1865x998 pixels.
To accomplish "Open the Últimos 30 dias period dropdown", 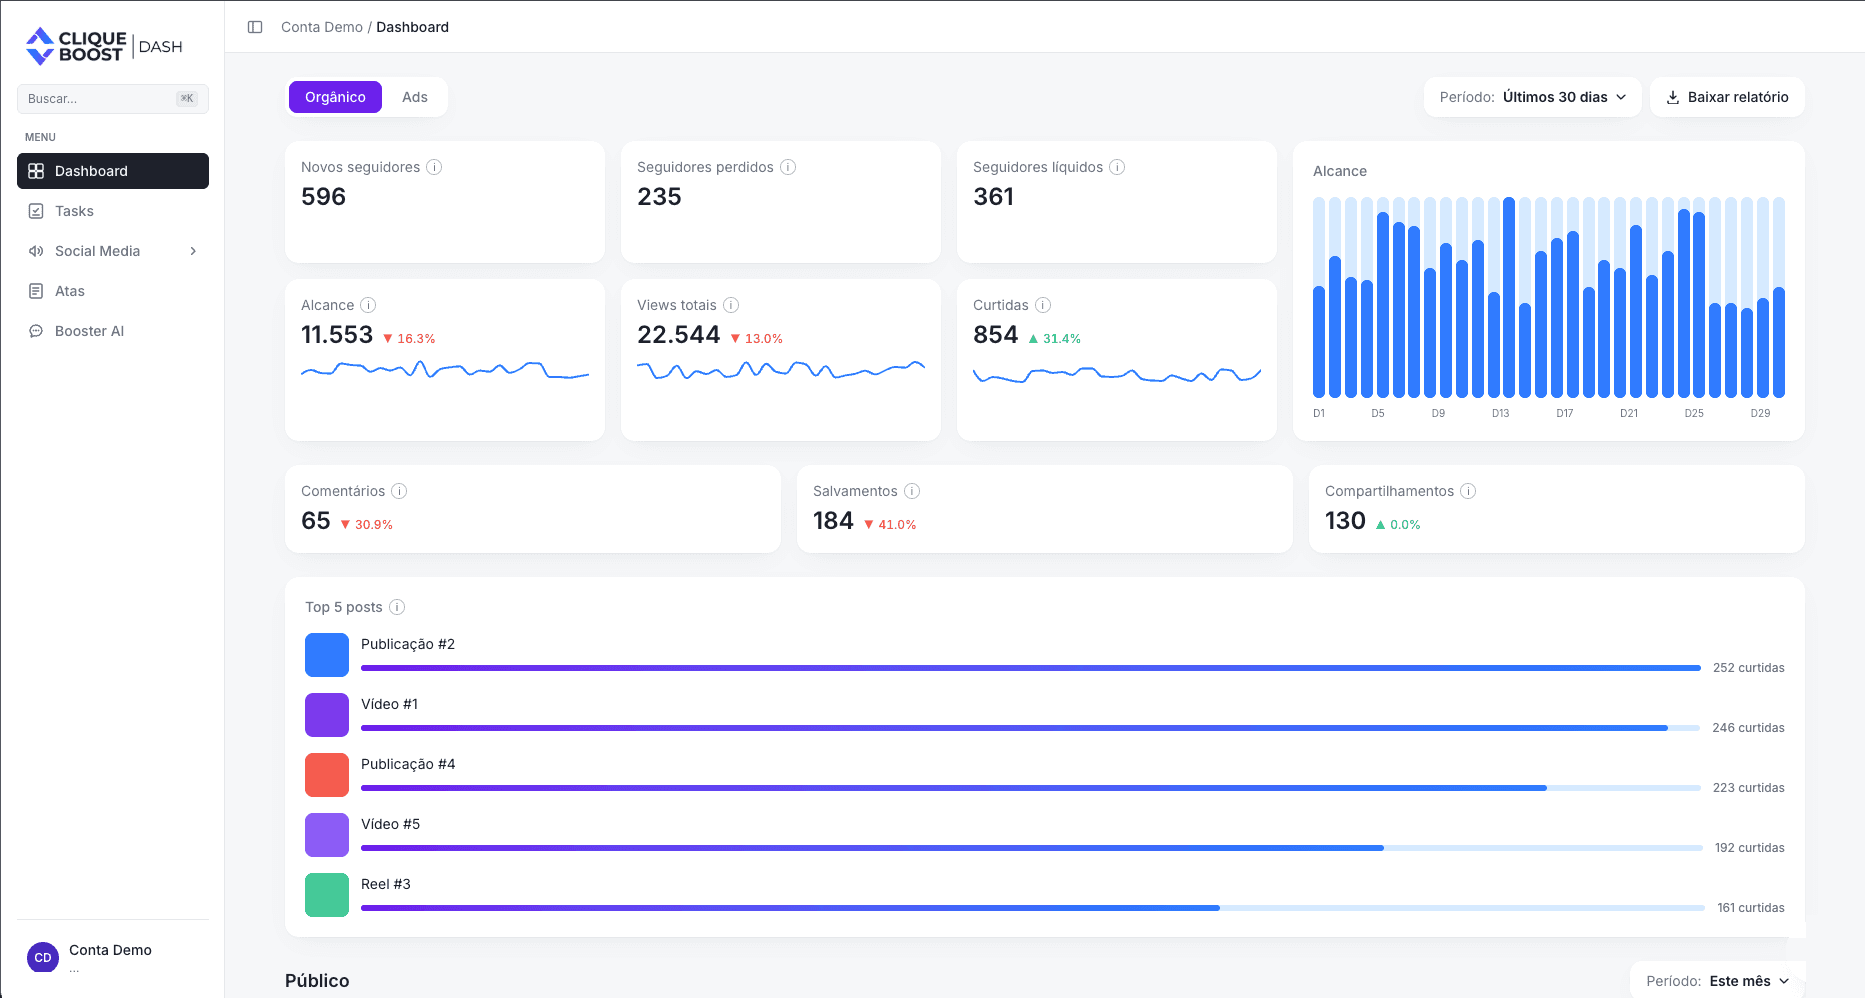I will click(1532, 97).
